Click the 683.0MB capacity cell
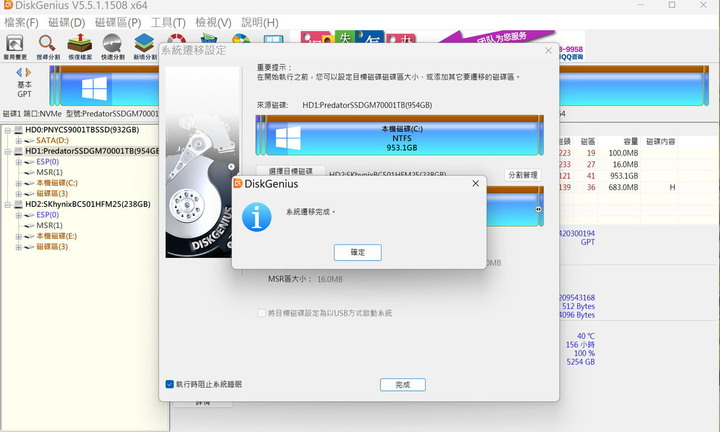The height and width of the screenshot is (432, 720). pyautogui.click(x=623, y=187)
